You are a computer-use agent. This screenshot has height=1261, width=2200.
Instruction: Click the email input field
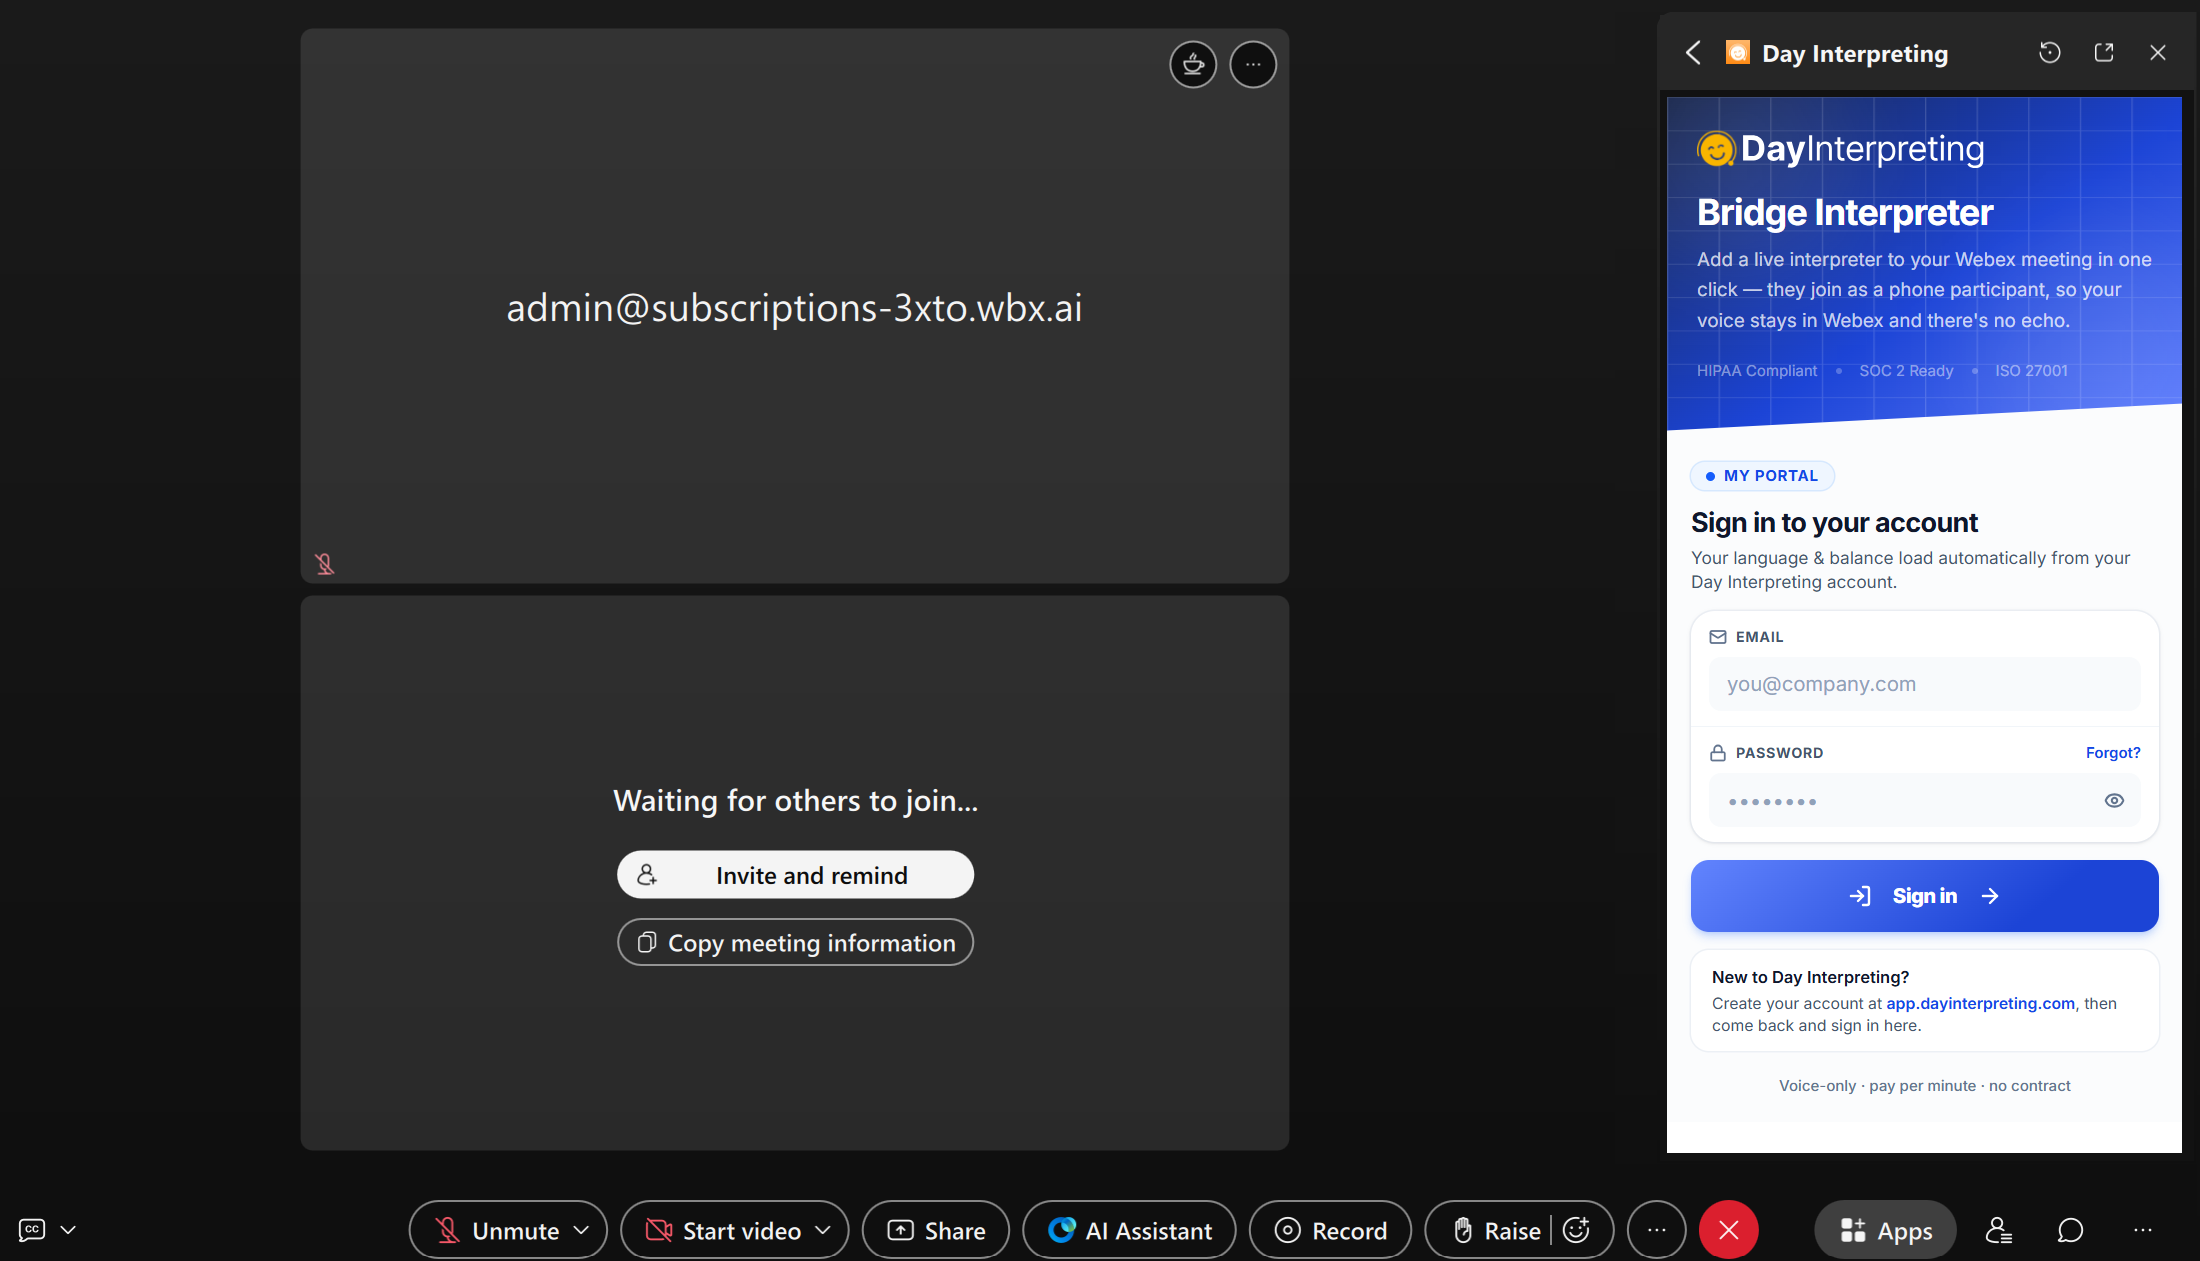[1924, 684]
